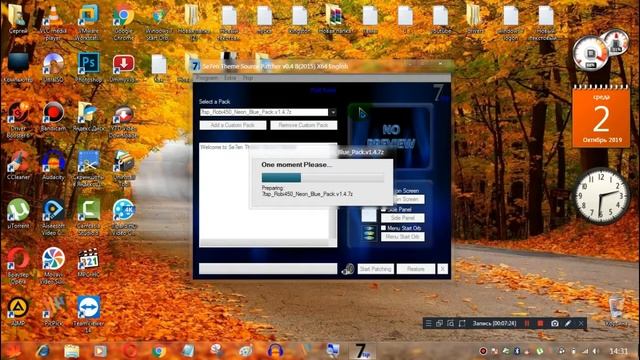
Task: Open the AIMP desktop shortcut
Action: [x=18, y=311]
